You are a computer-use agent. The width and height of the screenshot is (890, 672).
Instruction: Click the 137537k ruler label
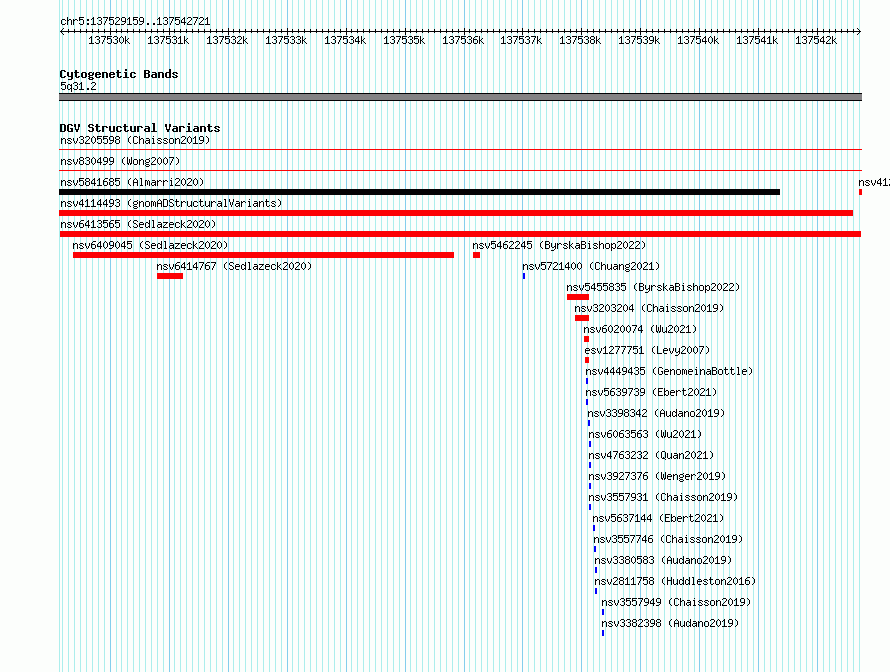tap(521, 40)
